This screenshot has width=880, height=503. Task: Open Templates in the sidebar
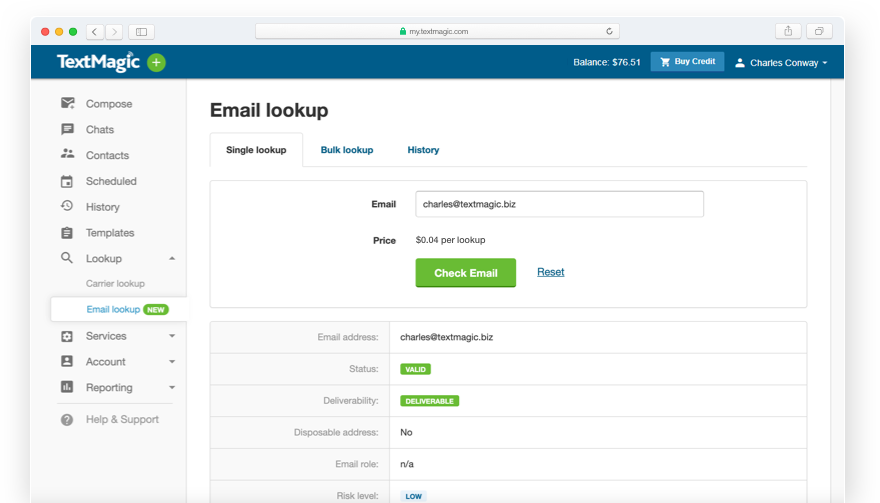pyautogui.click(x=110, y=233)
